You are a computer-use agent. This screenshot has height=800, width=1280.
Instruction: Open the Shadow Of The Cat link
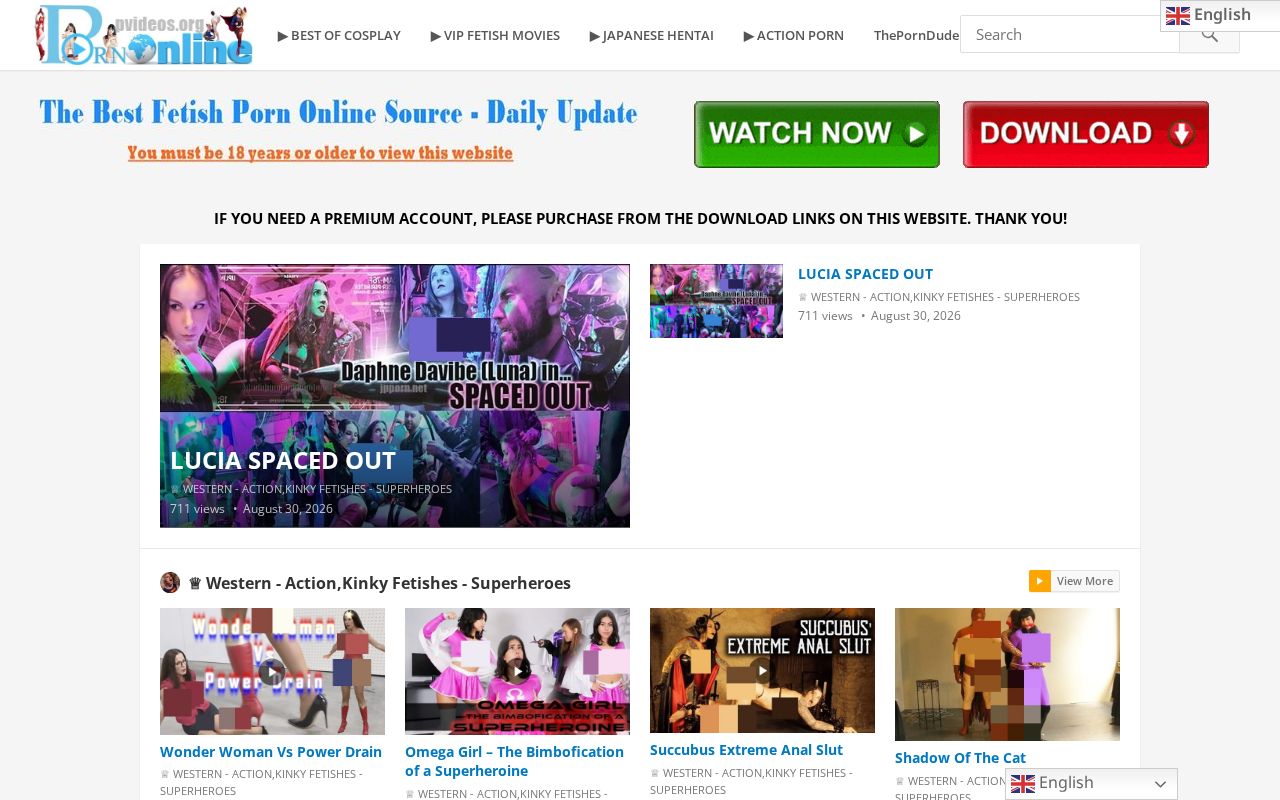point(960,758)
